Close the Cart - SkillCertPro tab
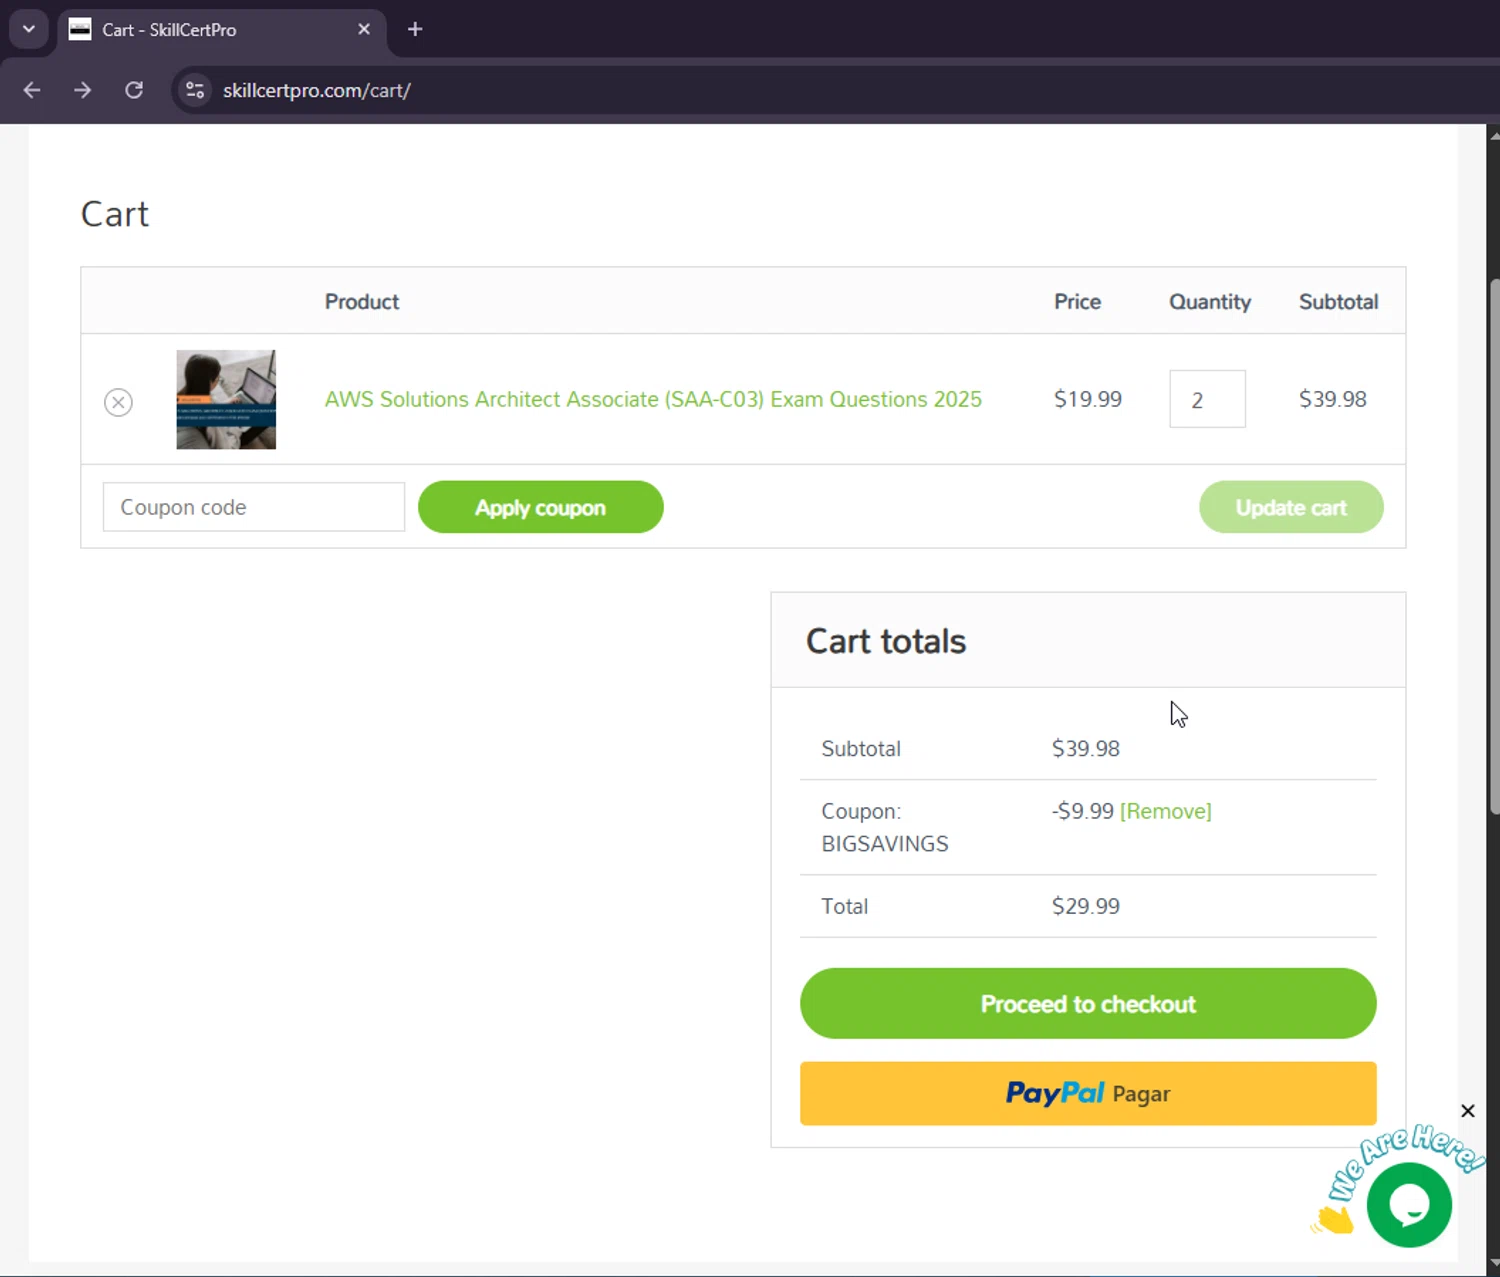The height and width of the screenshot is (1277, 1500). (x=364, y=29)
